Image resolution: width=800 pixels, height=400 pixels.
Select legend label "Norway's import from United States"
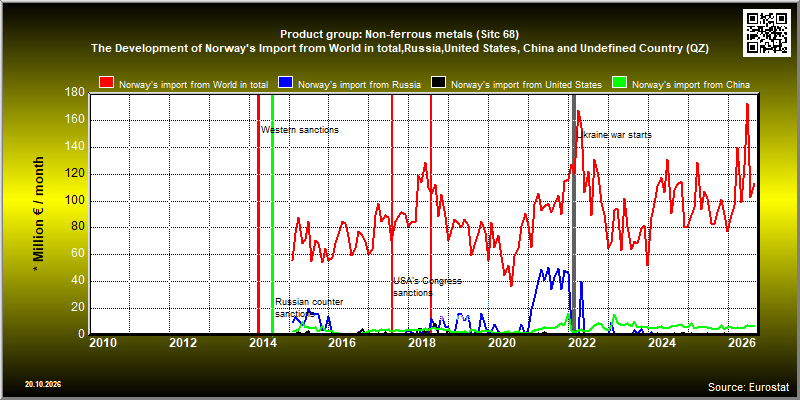(527, 85)
